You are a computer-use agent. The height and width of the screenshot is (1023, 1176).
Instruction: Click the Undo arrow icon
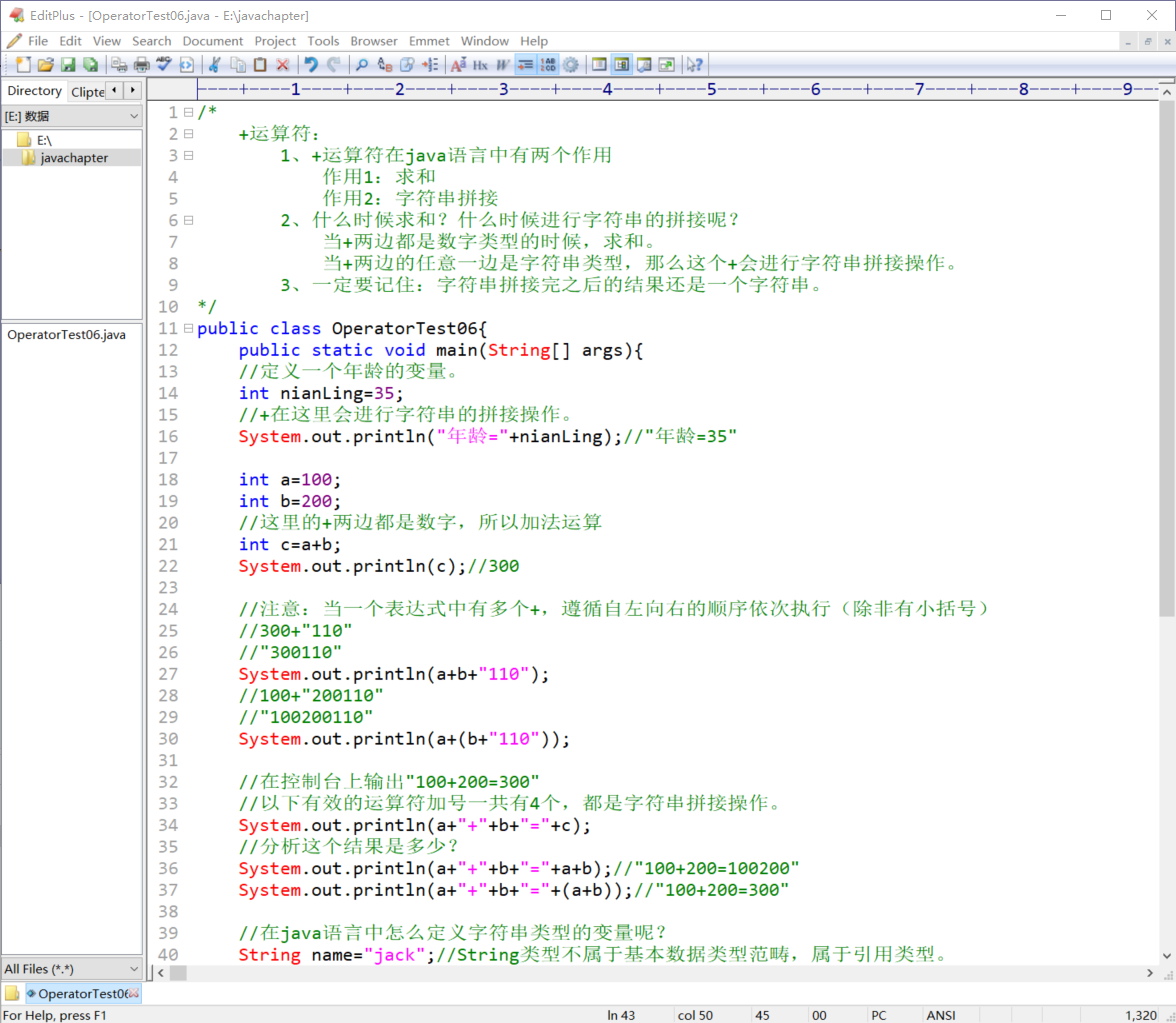(x=311, y=65)
